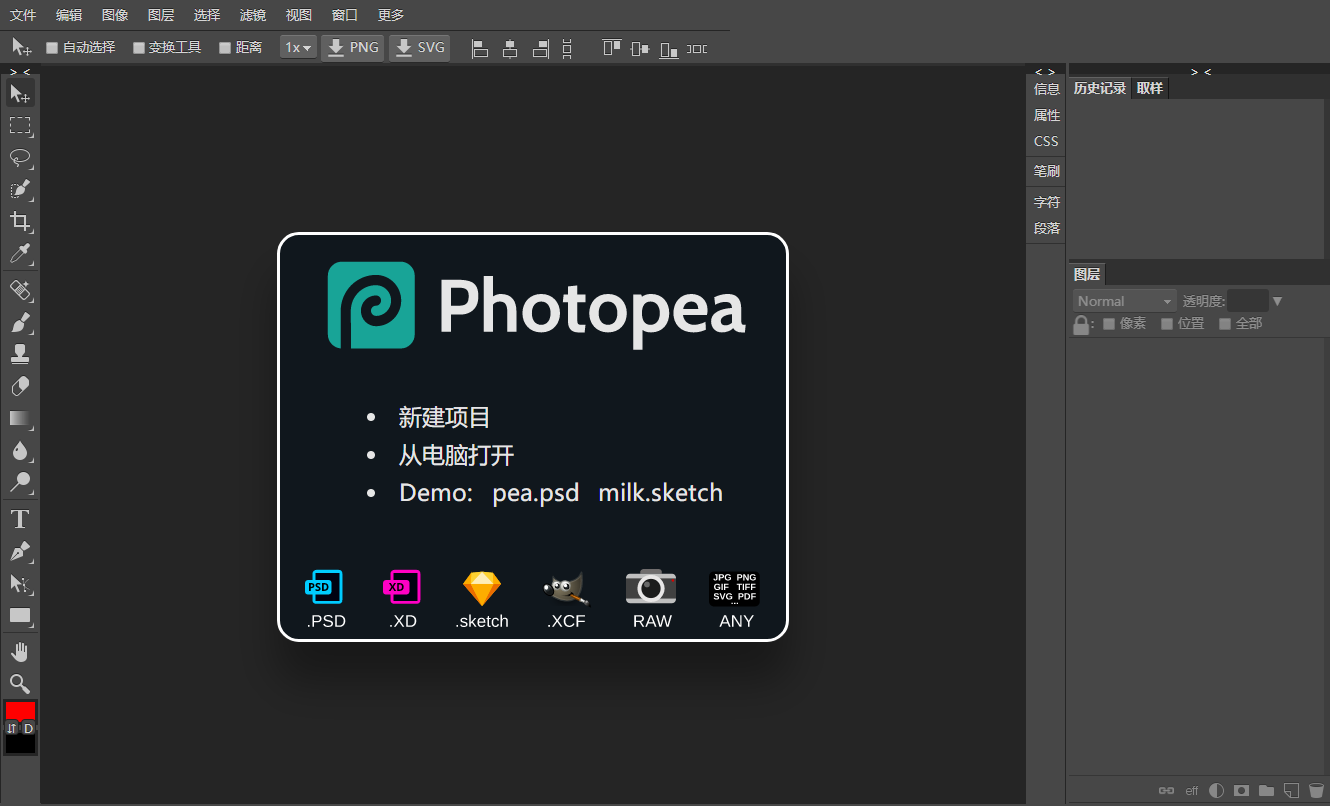This screenshot has width=1330, height=806.
Task: Expand the Normal blend mode dropdown
Action: (x=1125, y=301)
